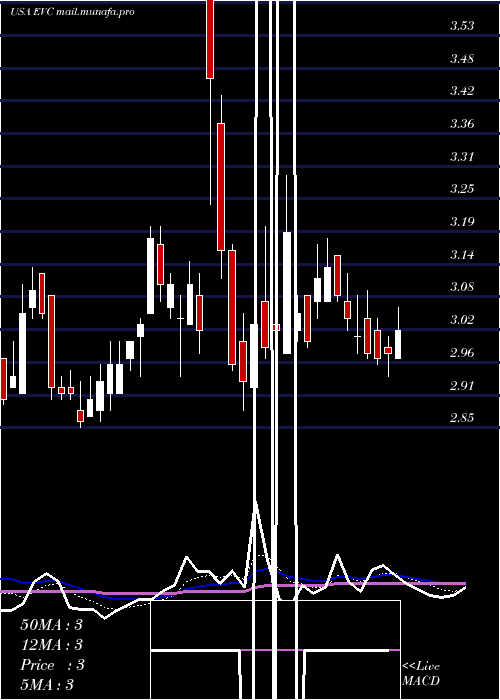The width and height of the screenshot is (500, 700).
Task: Select the 3.53 price axis label
Action: coord(462,26)
